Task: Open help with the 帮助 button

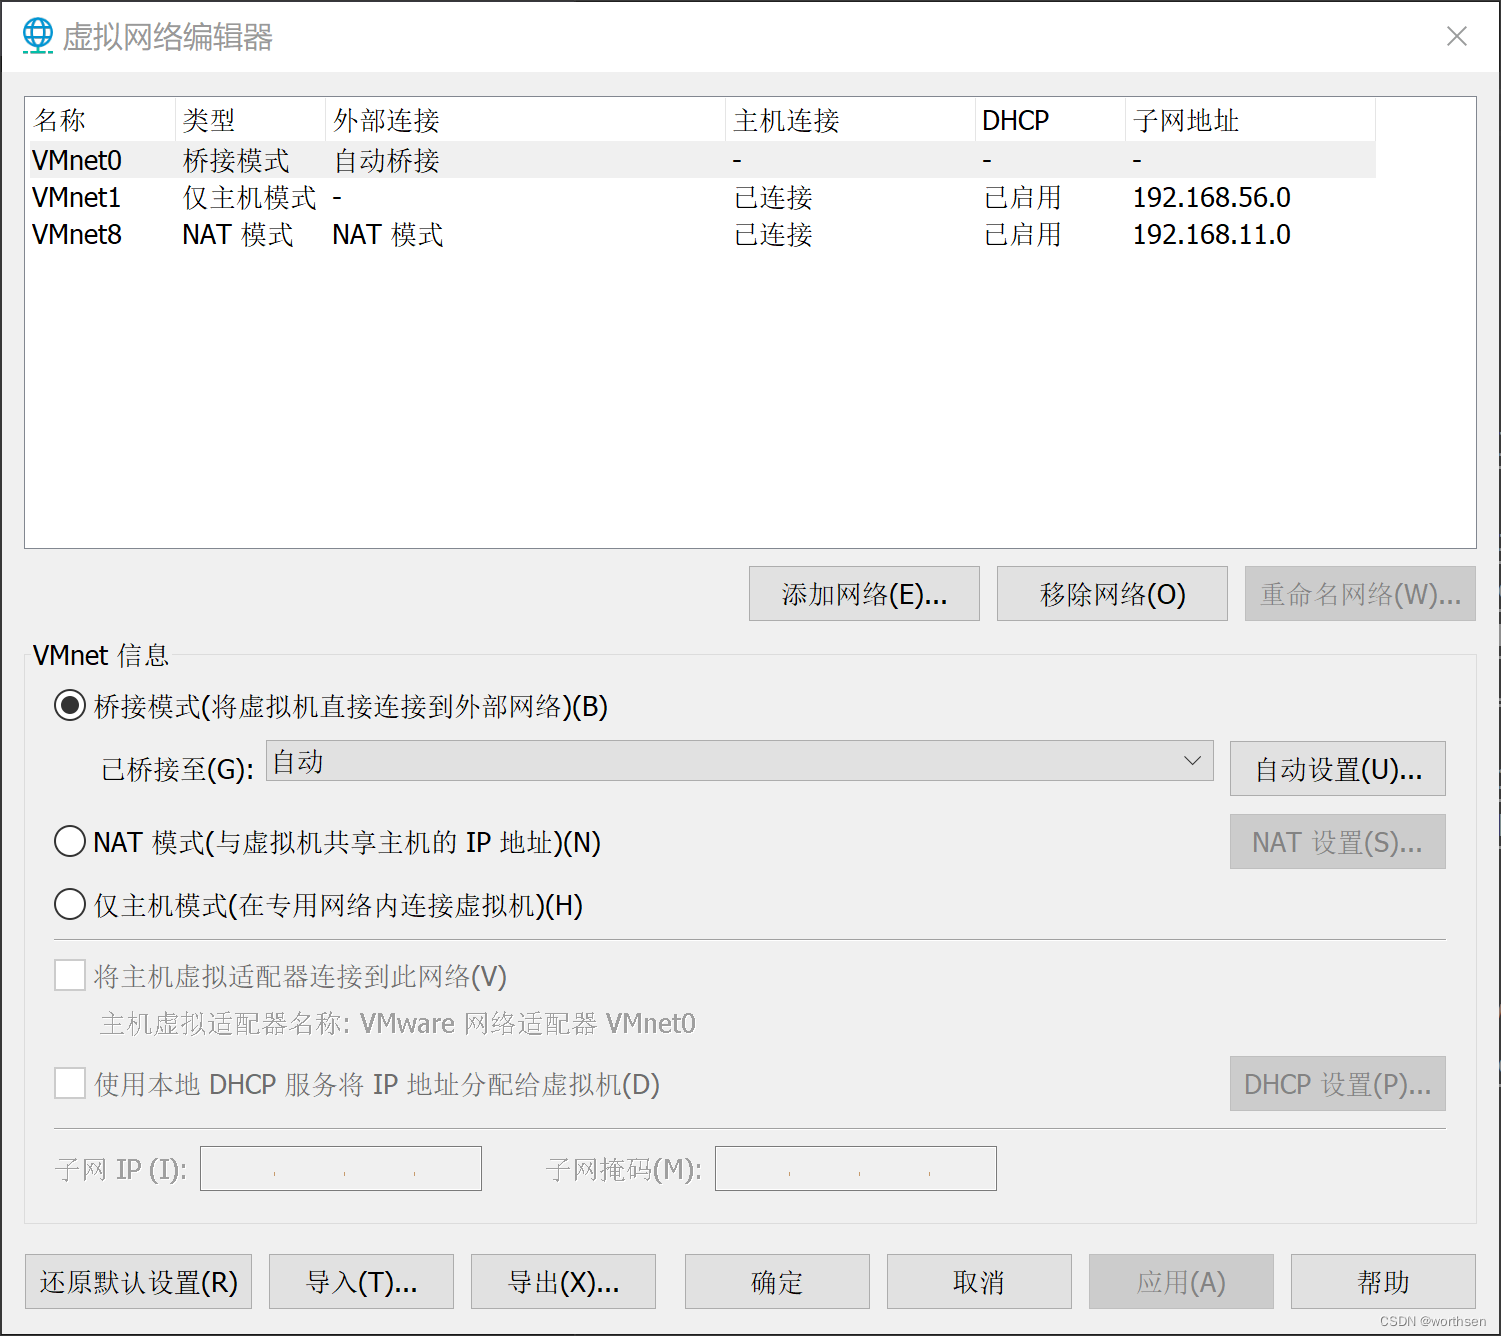Action: pyautogui.click(x=1384, y=1282)
